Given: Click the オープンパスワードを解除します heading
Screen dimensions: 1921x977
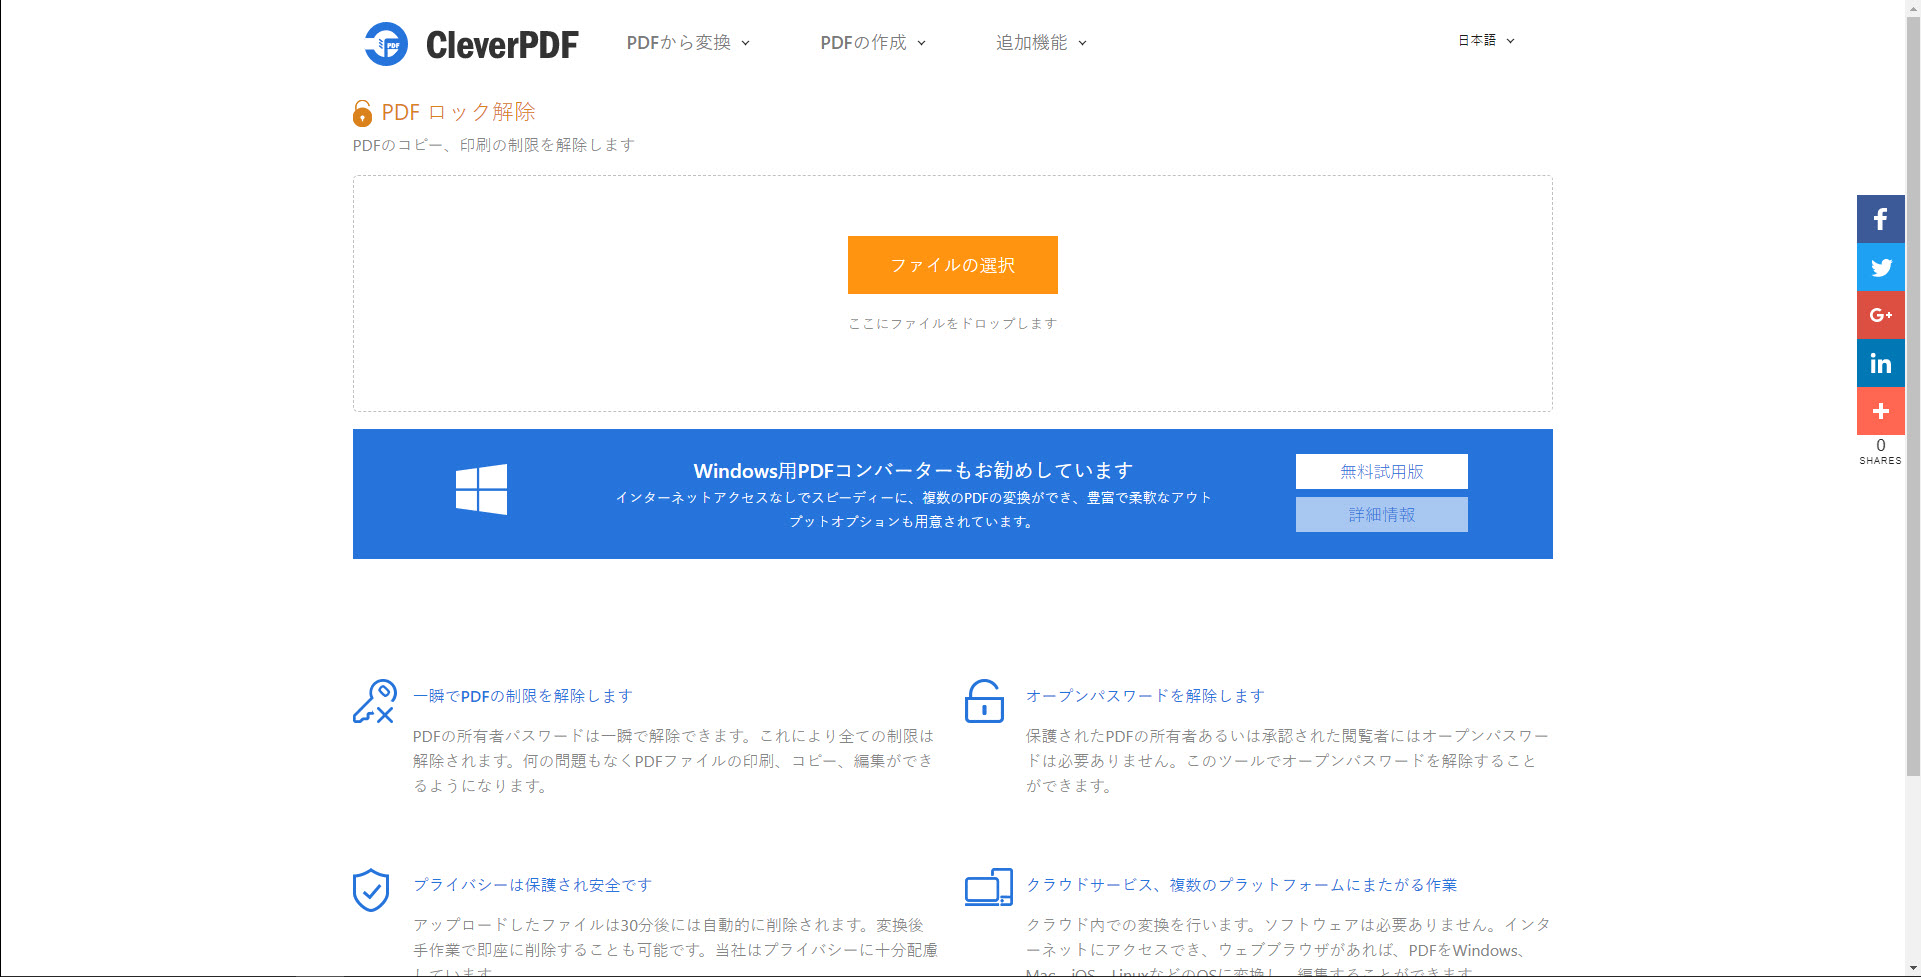Looking at the screenshot, I should coord(1145,696).
